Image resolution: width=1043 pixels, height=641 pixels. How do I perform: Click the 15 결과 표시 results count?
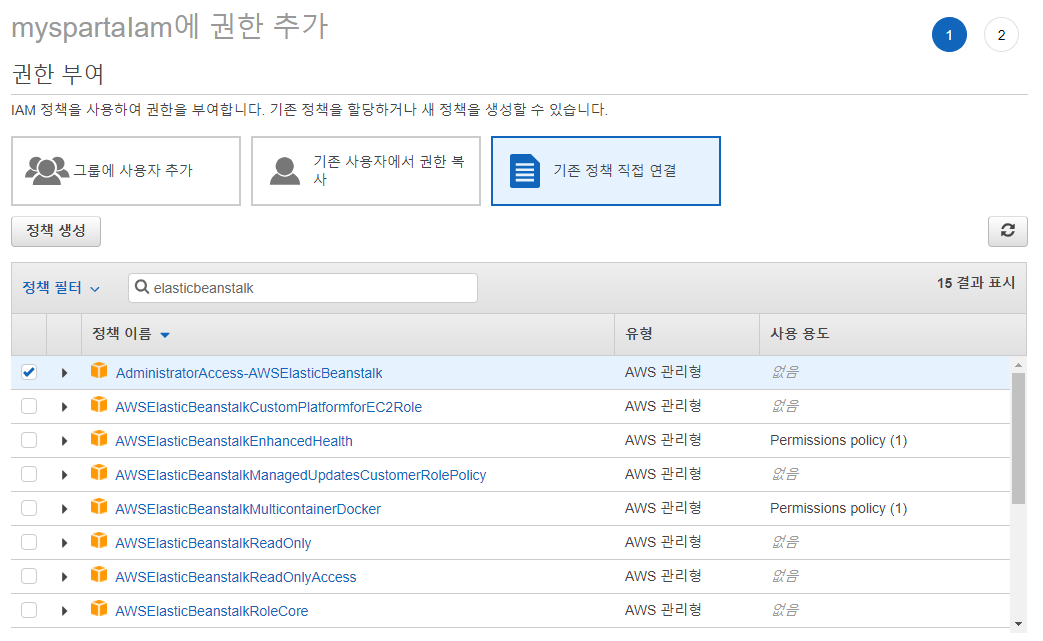point(976,283)
